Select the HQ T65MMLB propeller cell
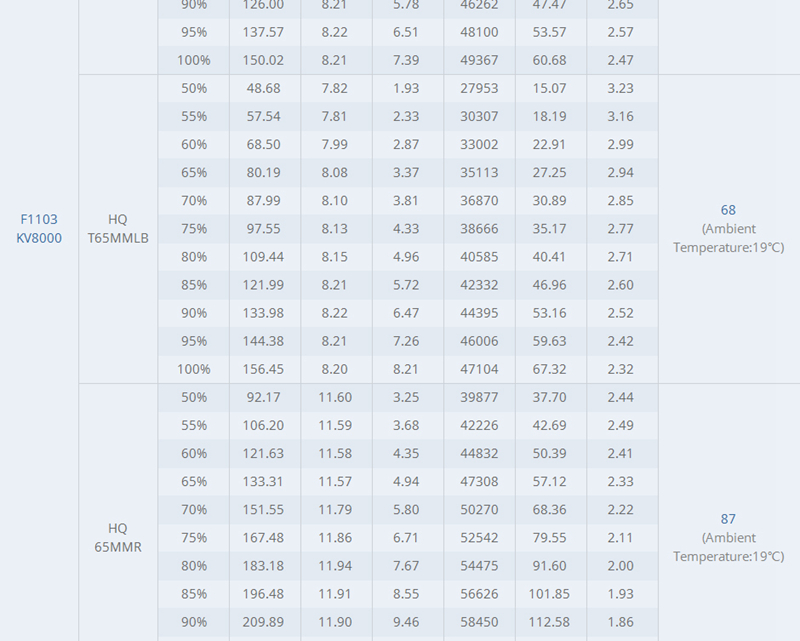Viewport: 800px width, 641px height. [x=118, y=229]
